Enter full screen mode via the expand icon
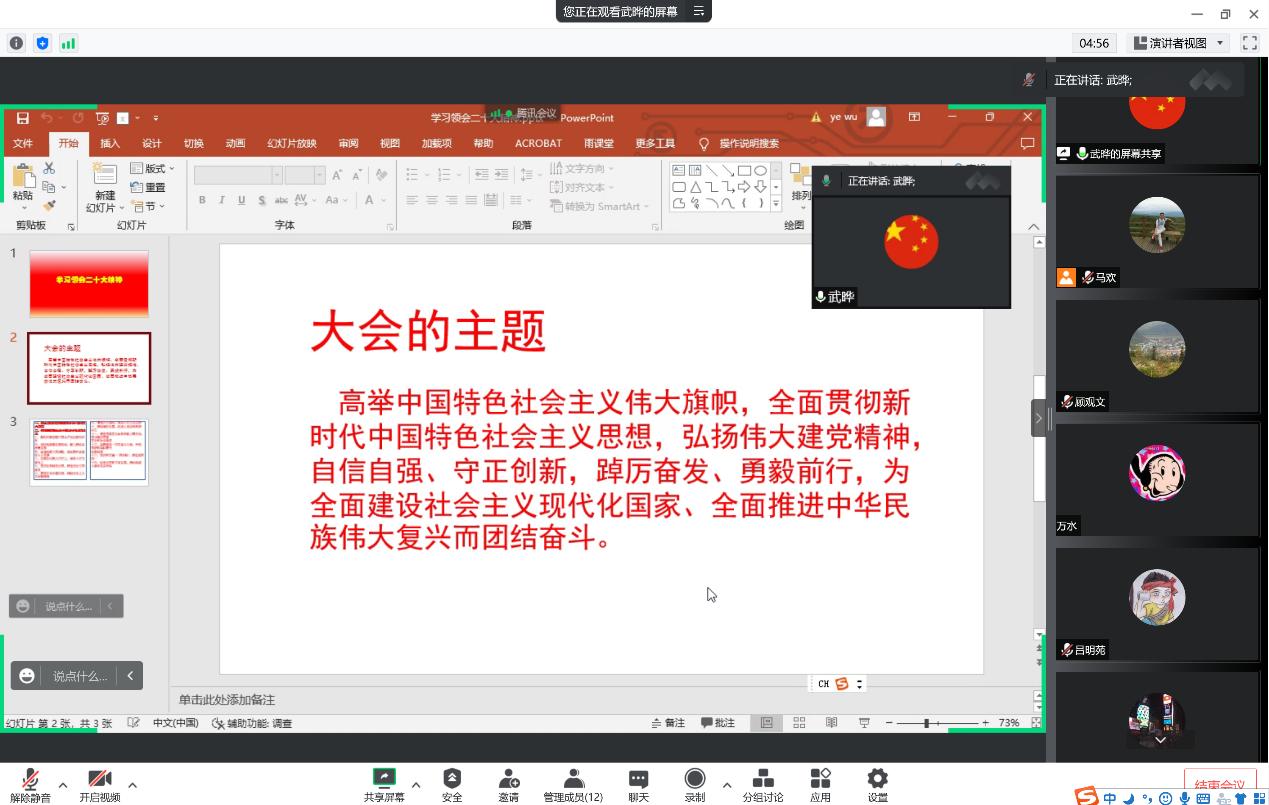Image resolution: width=1269 pixels, height=805 pixels. pyautogui.click(x=1249, y=43)
